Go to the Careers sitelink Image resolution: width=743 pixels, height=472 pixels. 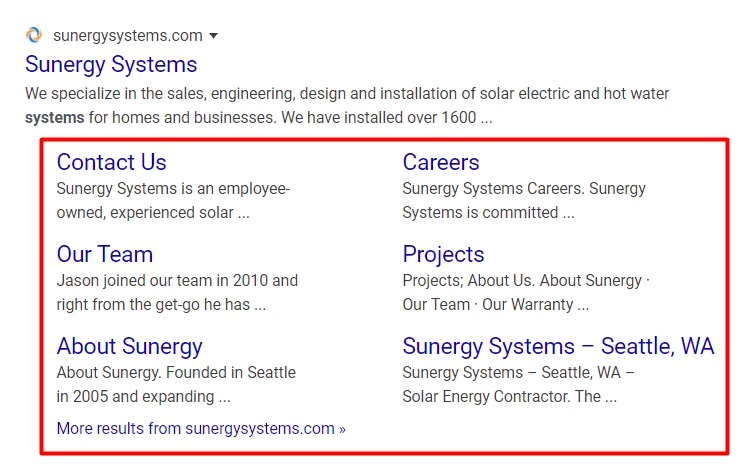pyautogui.click(x=441, y=162)
